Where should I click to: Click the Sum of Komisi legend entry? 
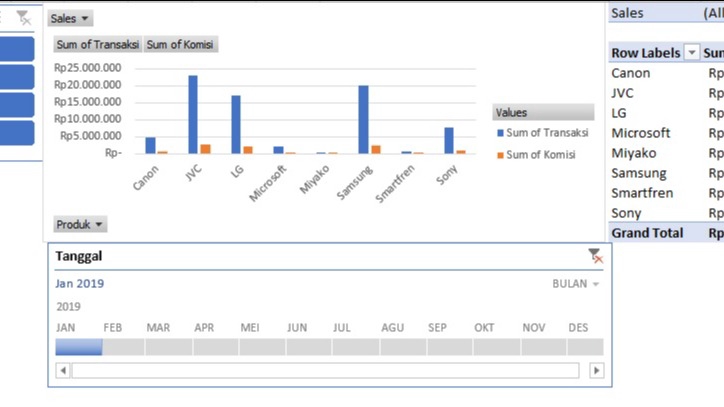536,155
